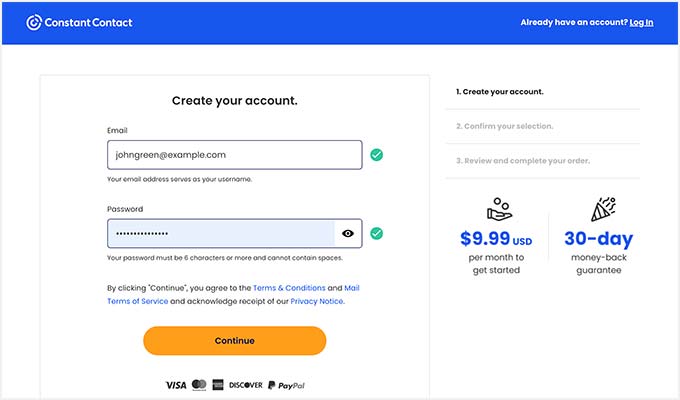
Task: Open the Log in link
Action: coord(641,23)
